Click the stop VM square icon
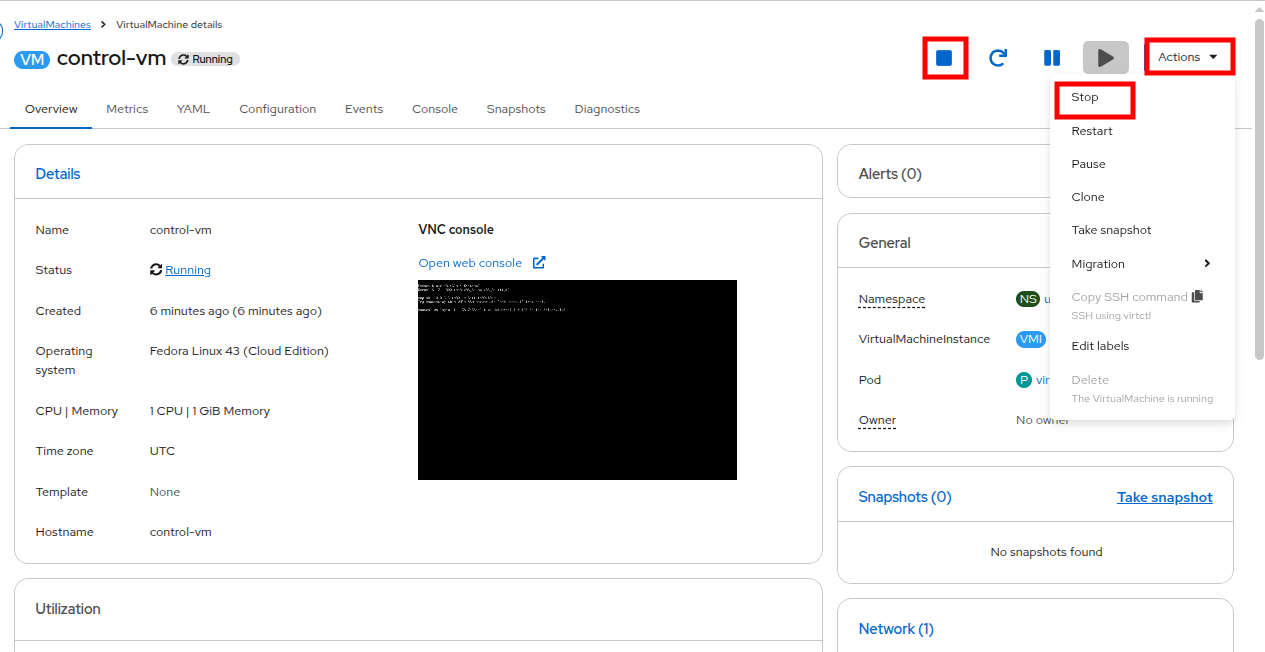 944,57
